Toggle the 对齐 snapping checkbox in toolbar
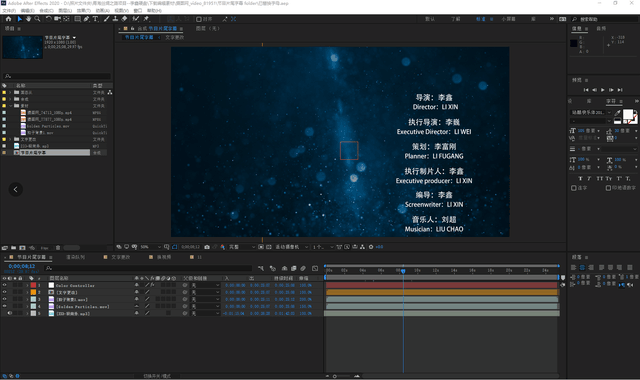 [x=199, y=19]
